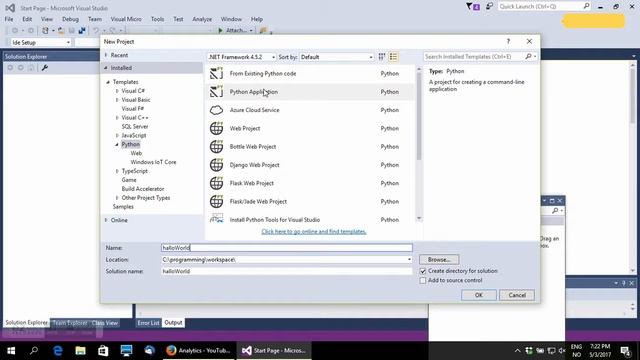Select Install Python Tools for Visual Studio row
The image size is (640, 360).
coord(310,219)
